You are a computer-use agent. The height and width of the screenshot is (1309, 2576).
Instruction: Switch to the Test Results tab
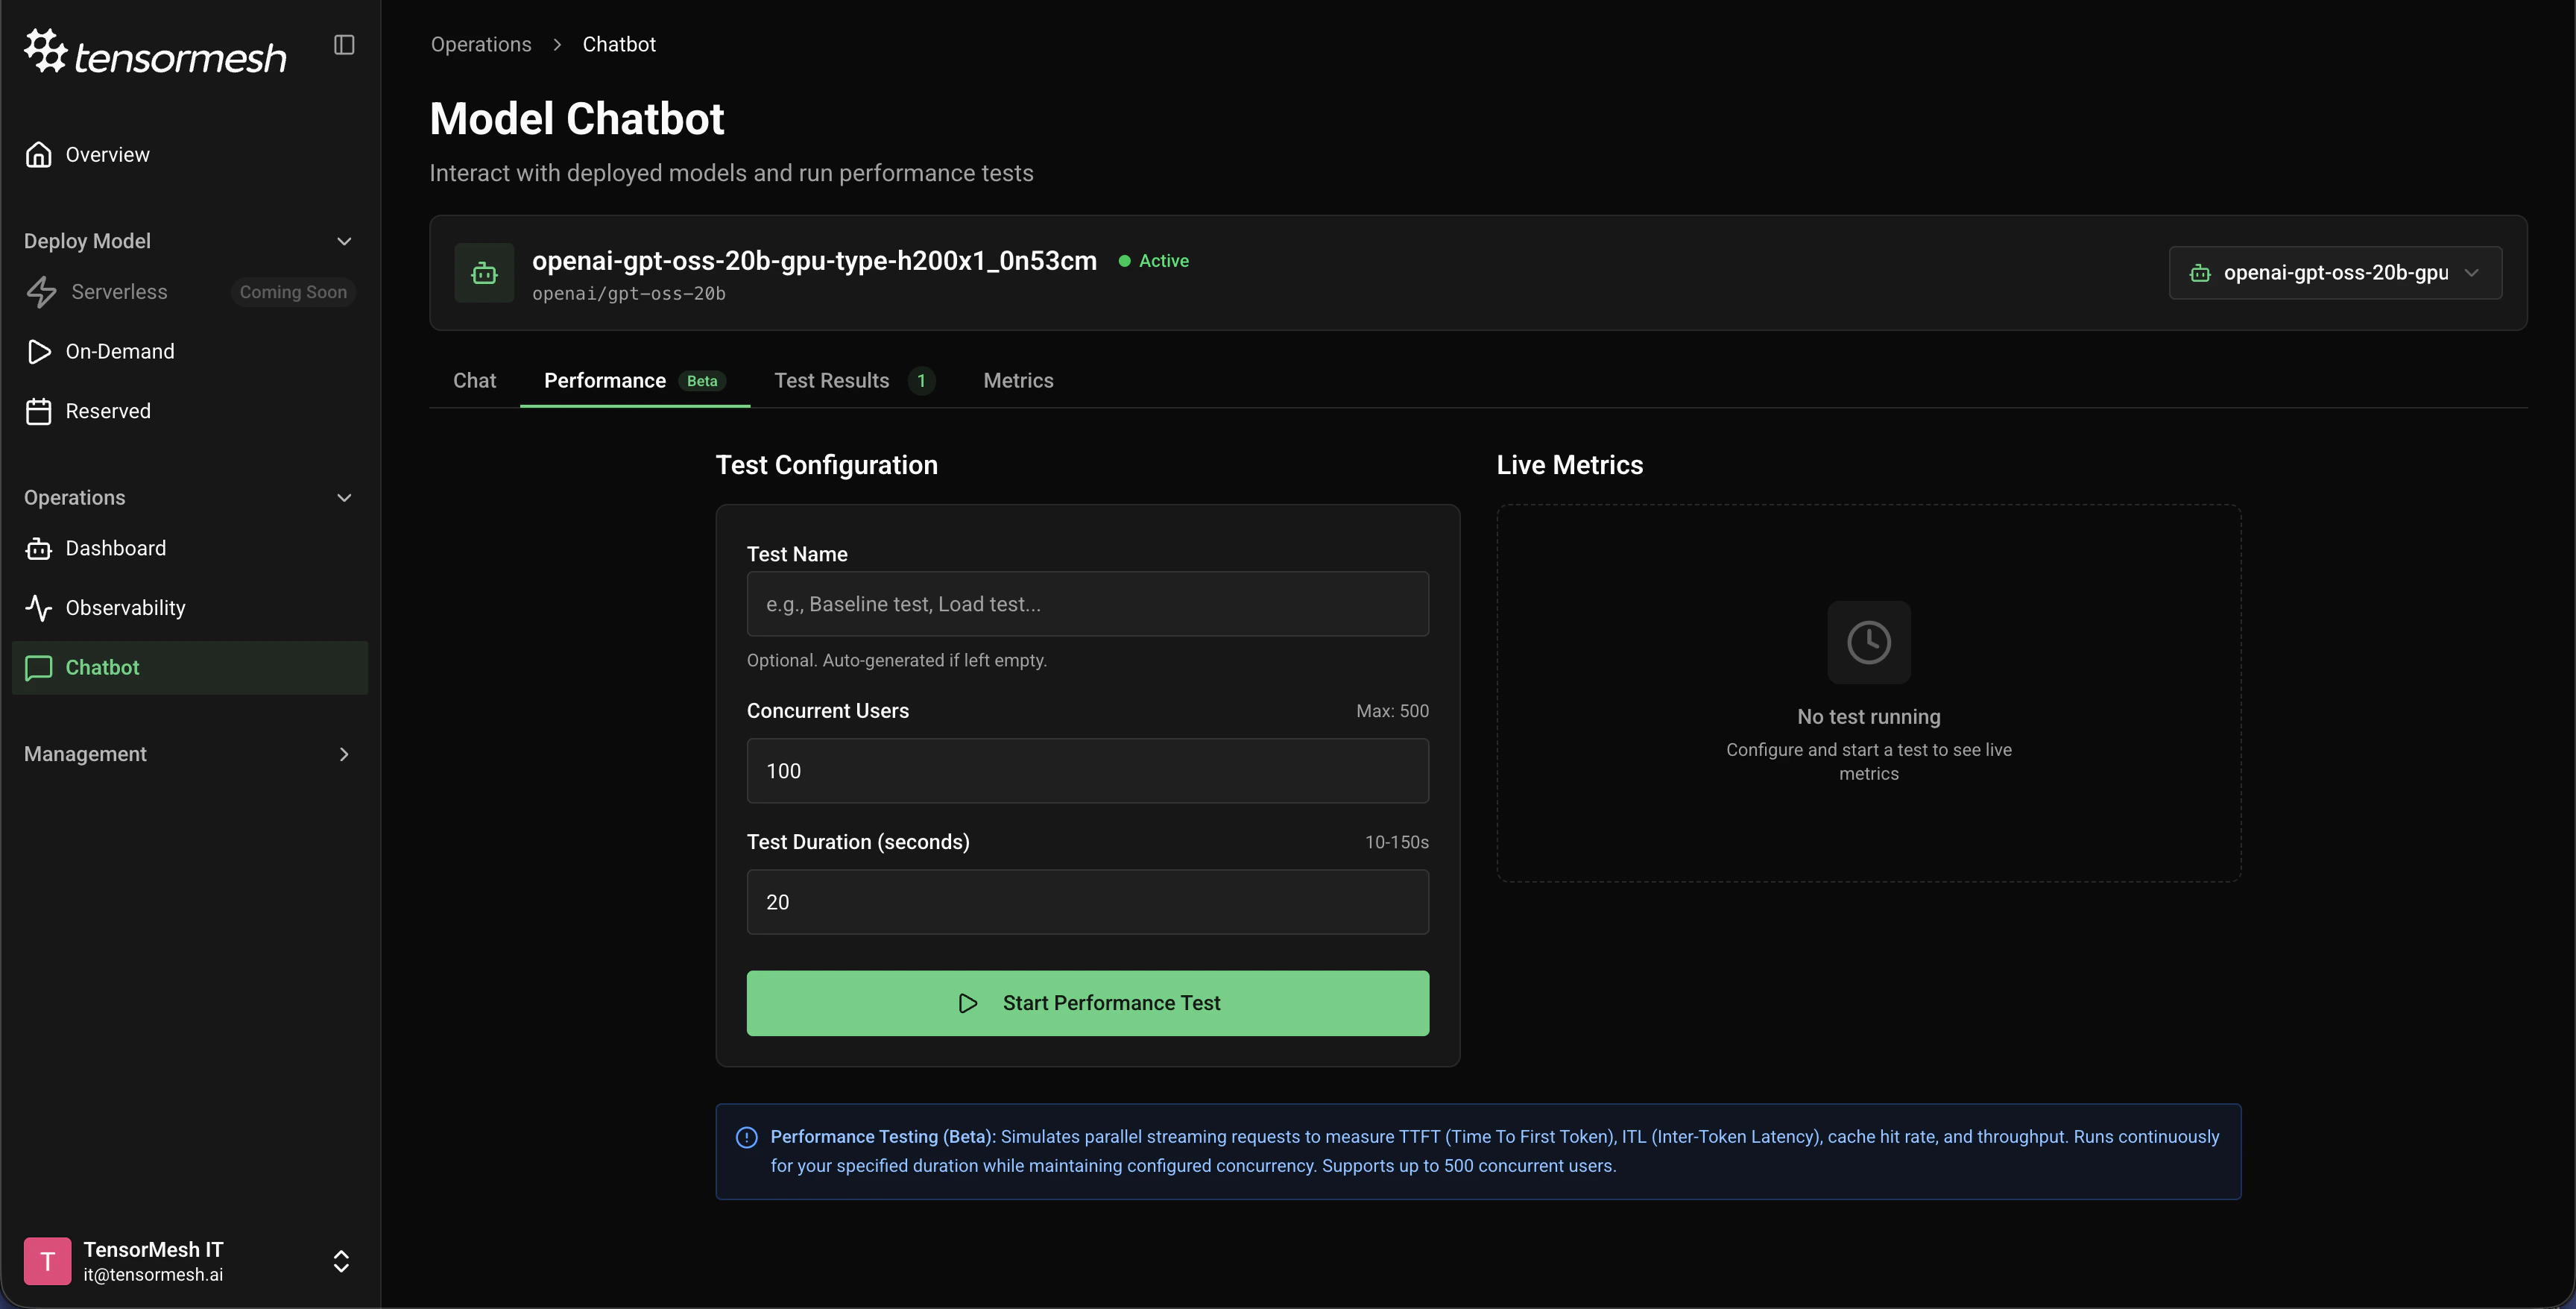click(x=832, y=380)
